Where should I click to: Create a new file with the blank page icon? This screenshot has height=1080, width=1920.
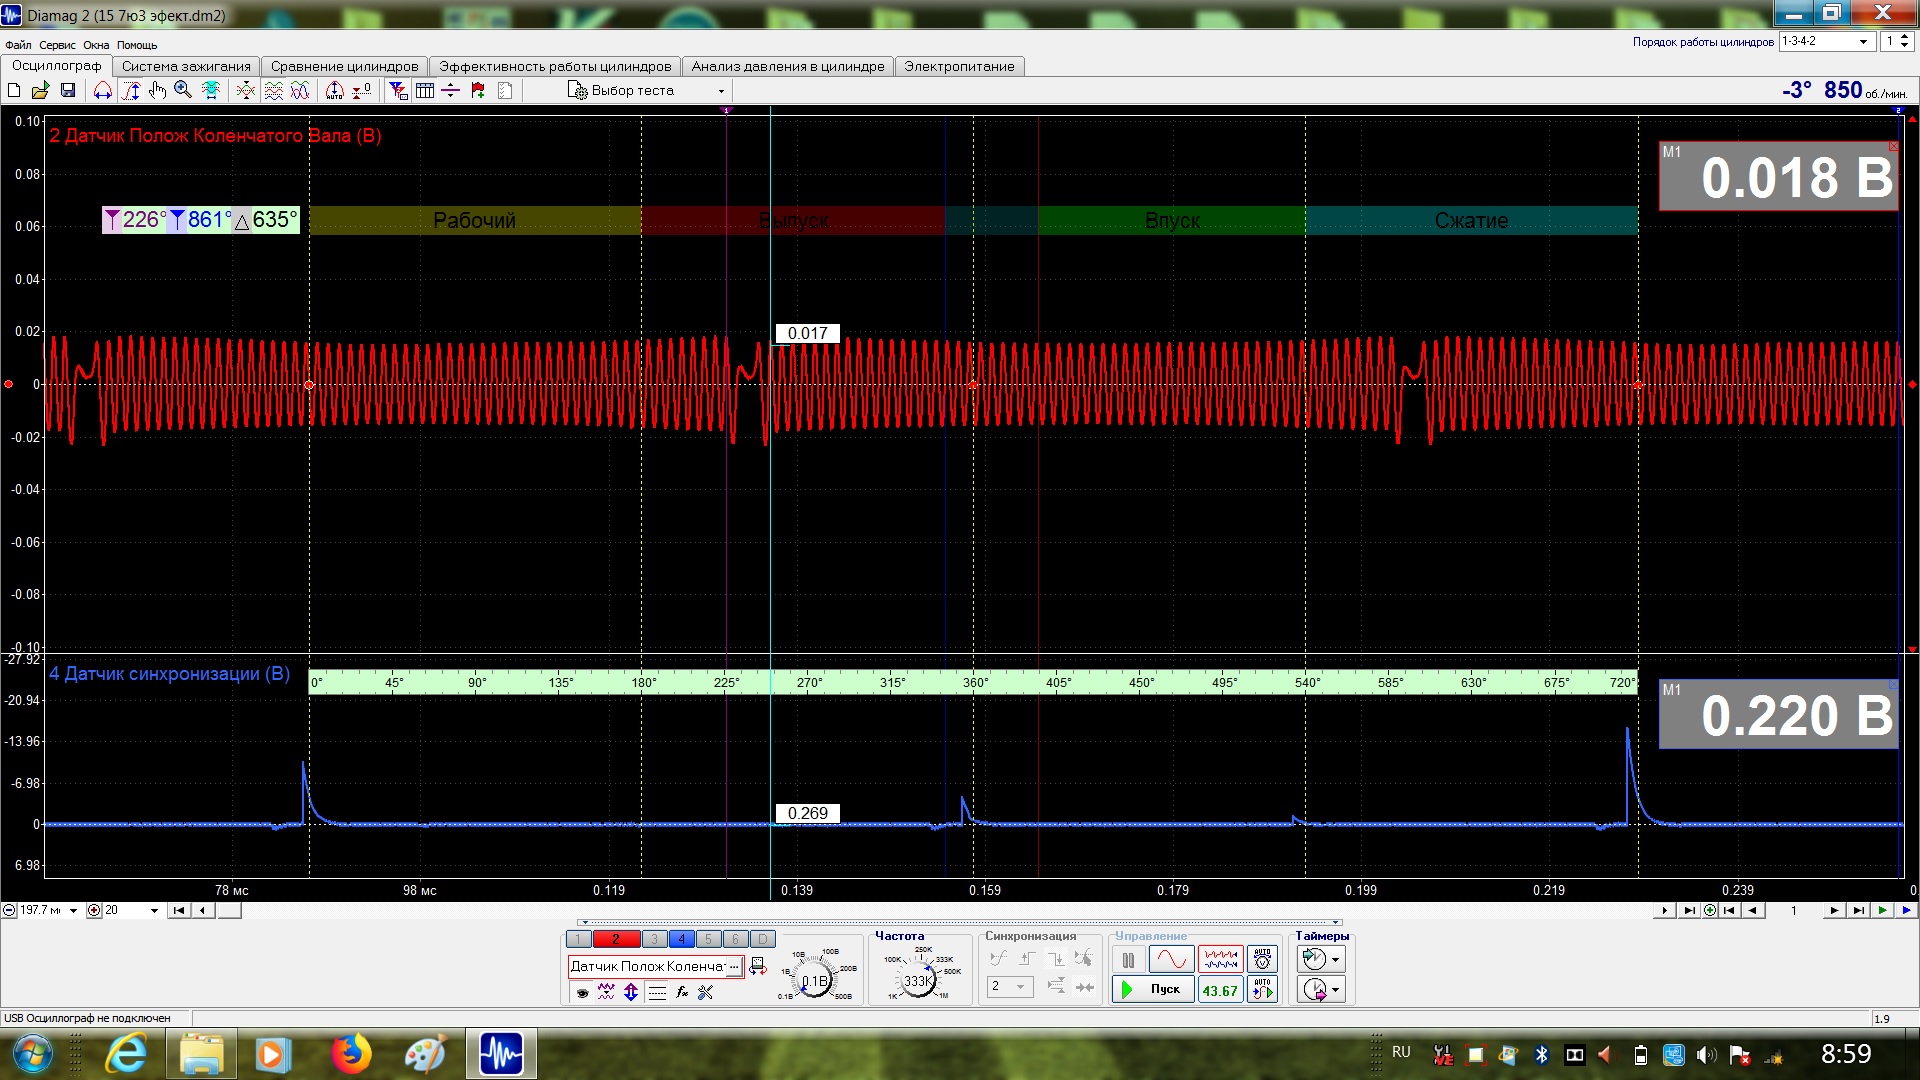pyautogui.click(x=14, y=91)
